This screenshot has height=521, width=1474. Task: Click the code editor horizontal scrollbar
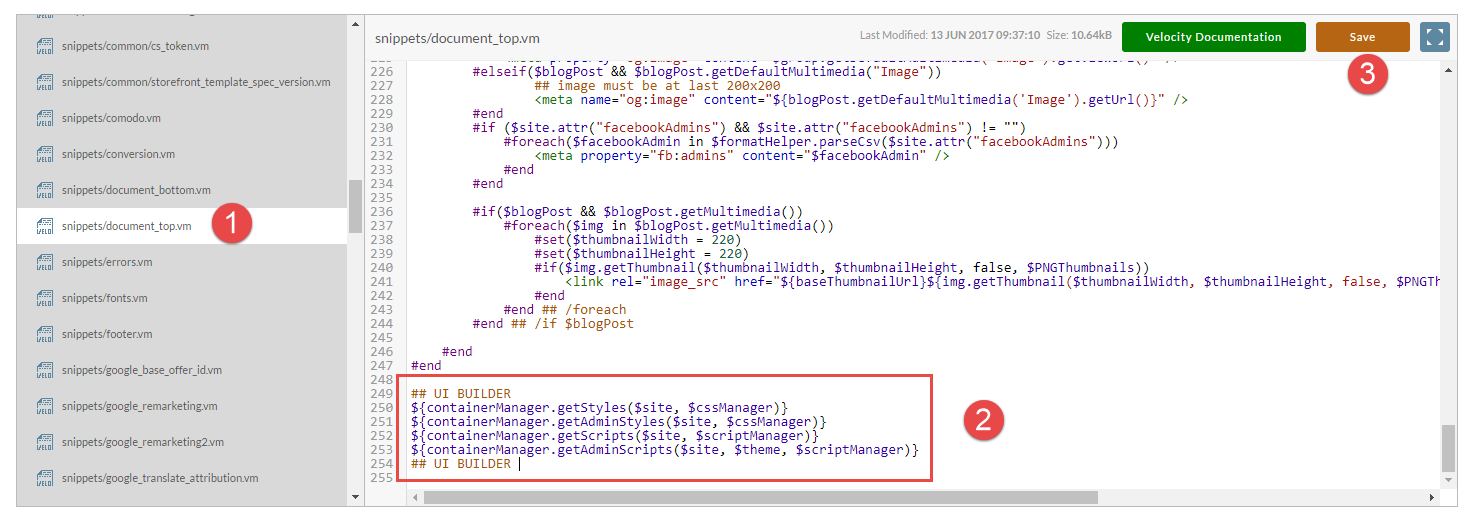[x=761, y=497]
